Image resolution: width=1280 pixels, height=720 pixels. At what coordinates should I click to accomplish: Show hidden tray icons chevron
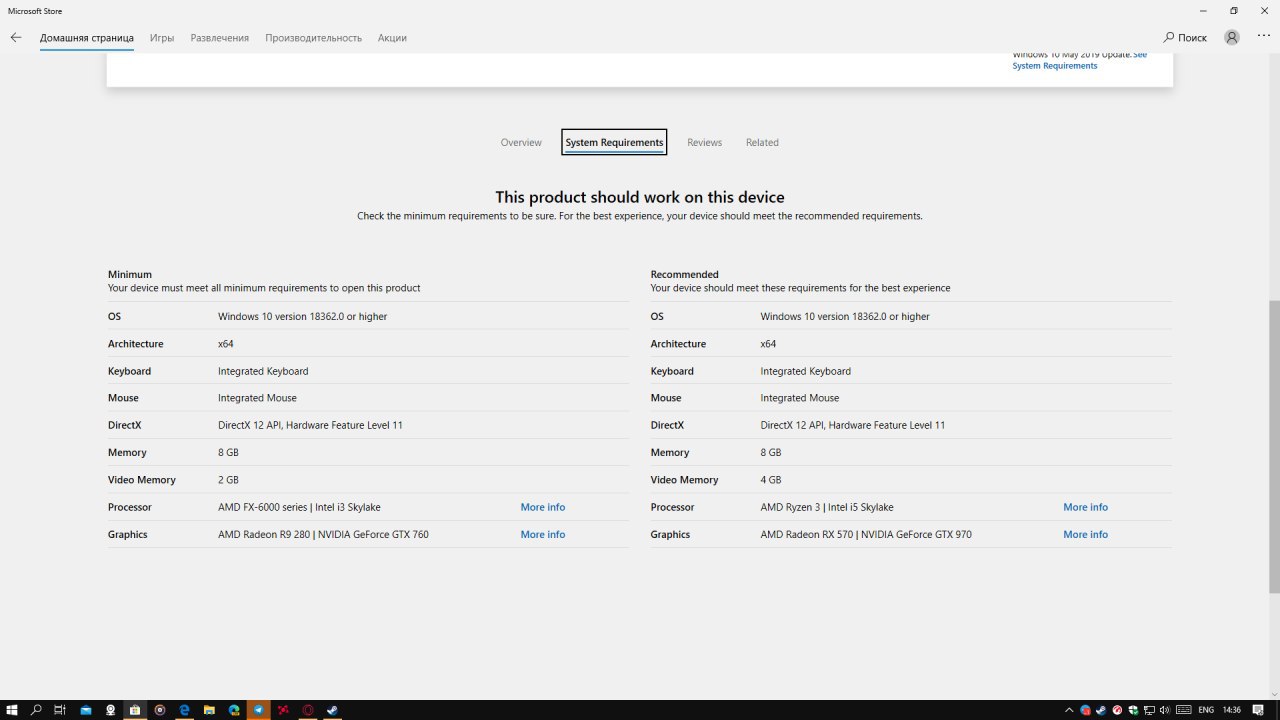1069,710
